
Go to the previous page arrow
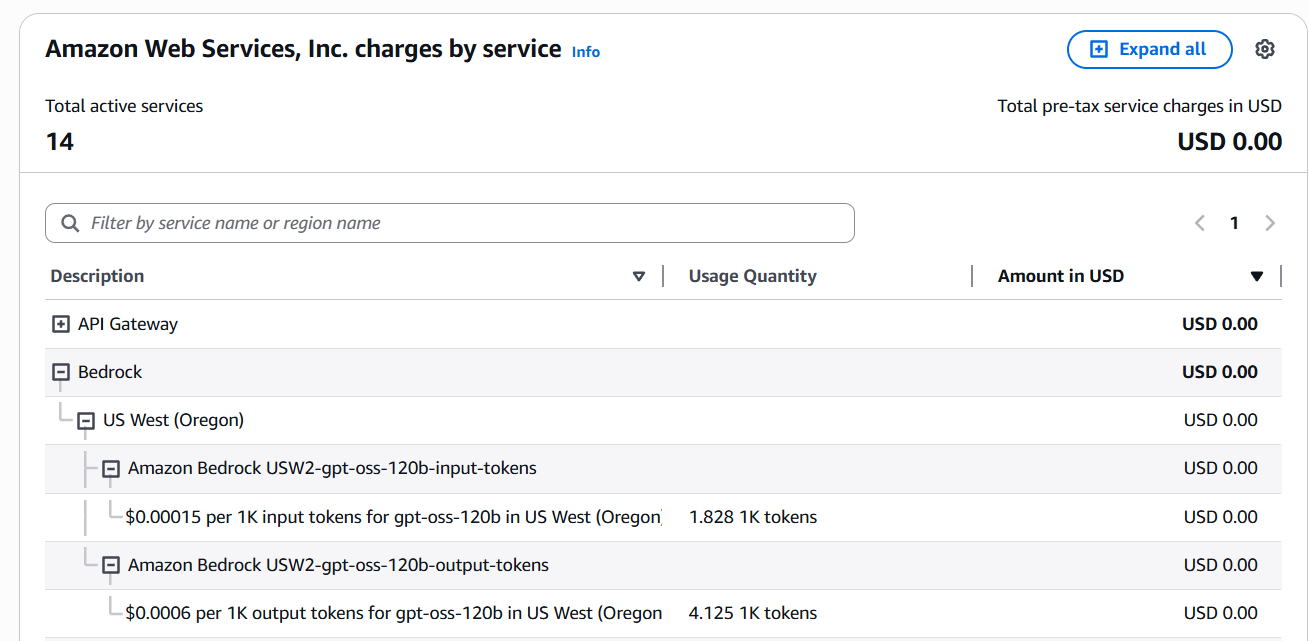pyautogui.click(x=1199, y=223)
